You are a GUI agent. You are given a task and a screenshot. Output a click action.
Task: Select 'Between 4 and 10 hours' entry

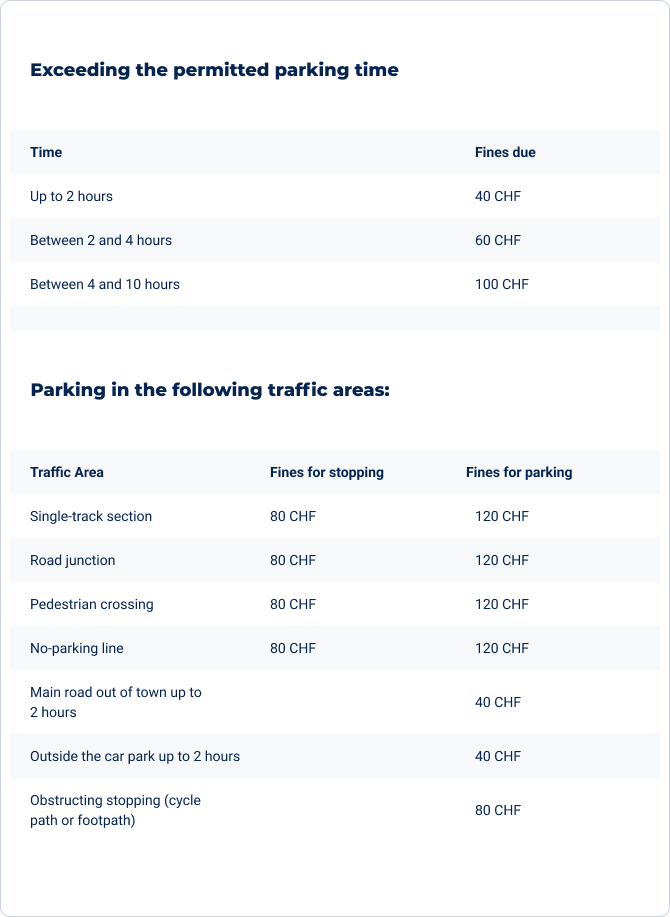pos(105,284)
